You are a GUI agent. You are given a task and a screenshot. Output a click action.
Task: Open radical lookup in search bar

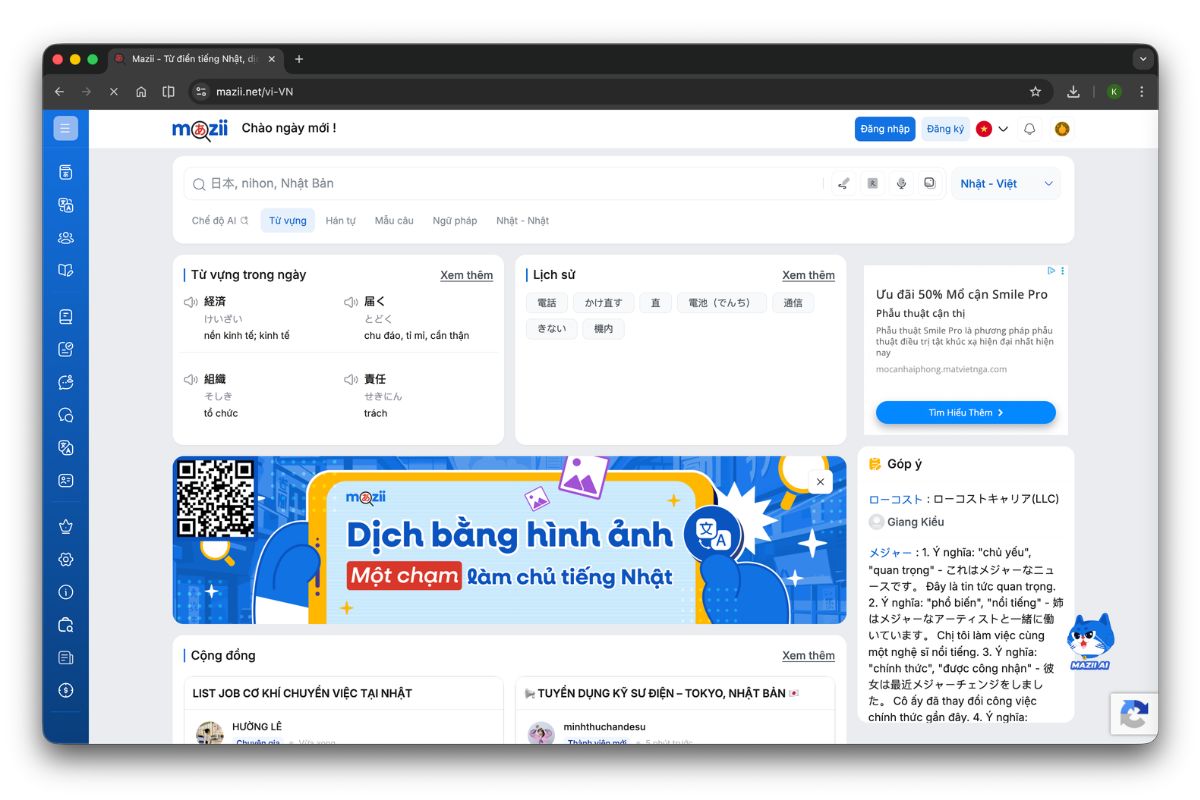click(x=872, y=184)
